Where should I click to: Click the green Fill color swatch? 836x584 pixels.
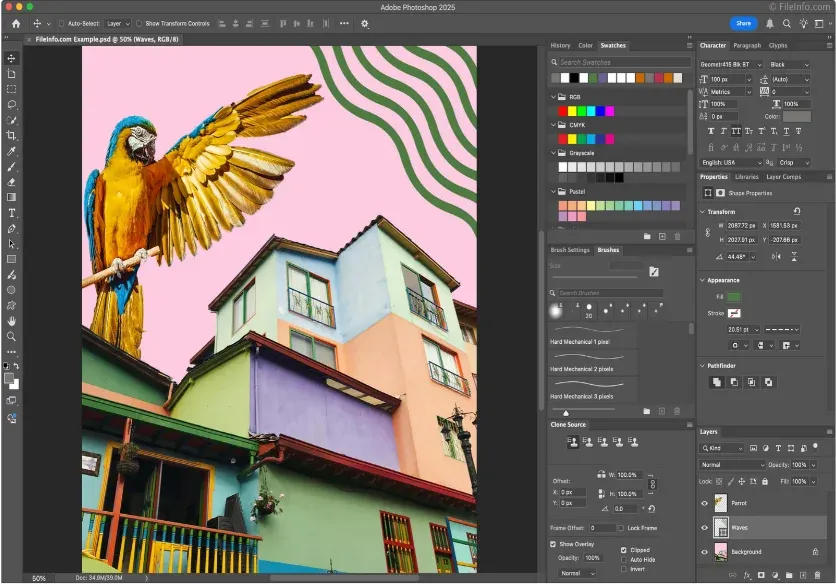click(734, 297)
